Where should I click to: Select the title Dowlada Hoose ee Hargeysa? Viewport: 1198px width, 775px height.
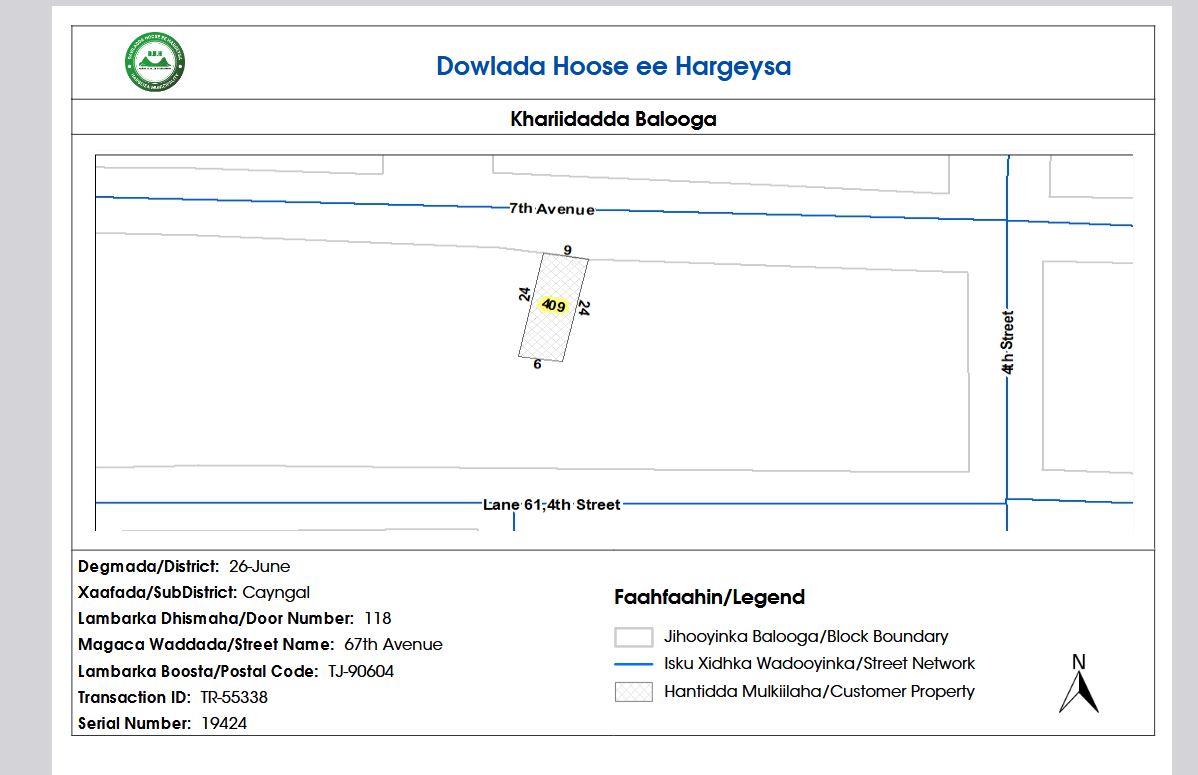(x=614, y=66)
